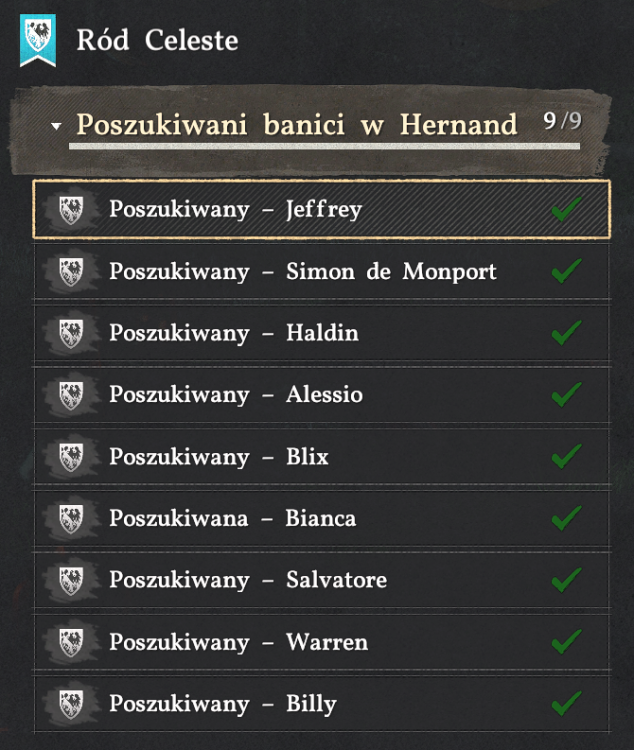
Task: Click green checkmark on Billy row
Action: (567, 703)
